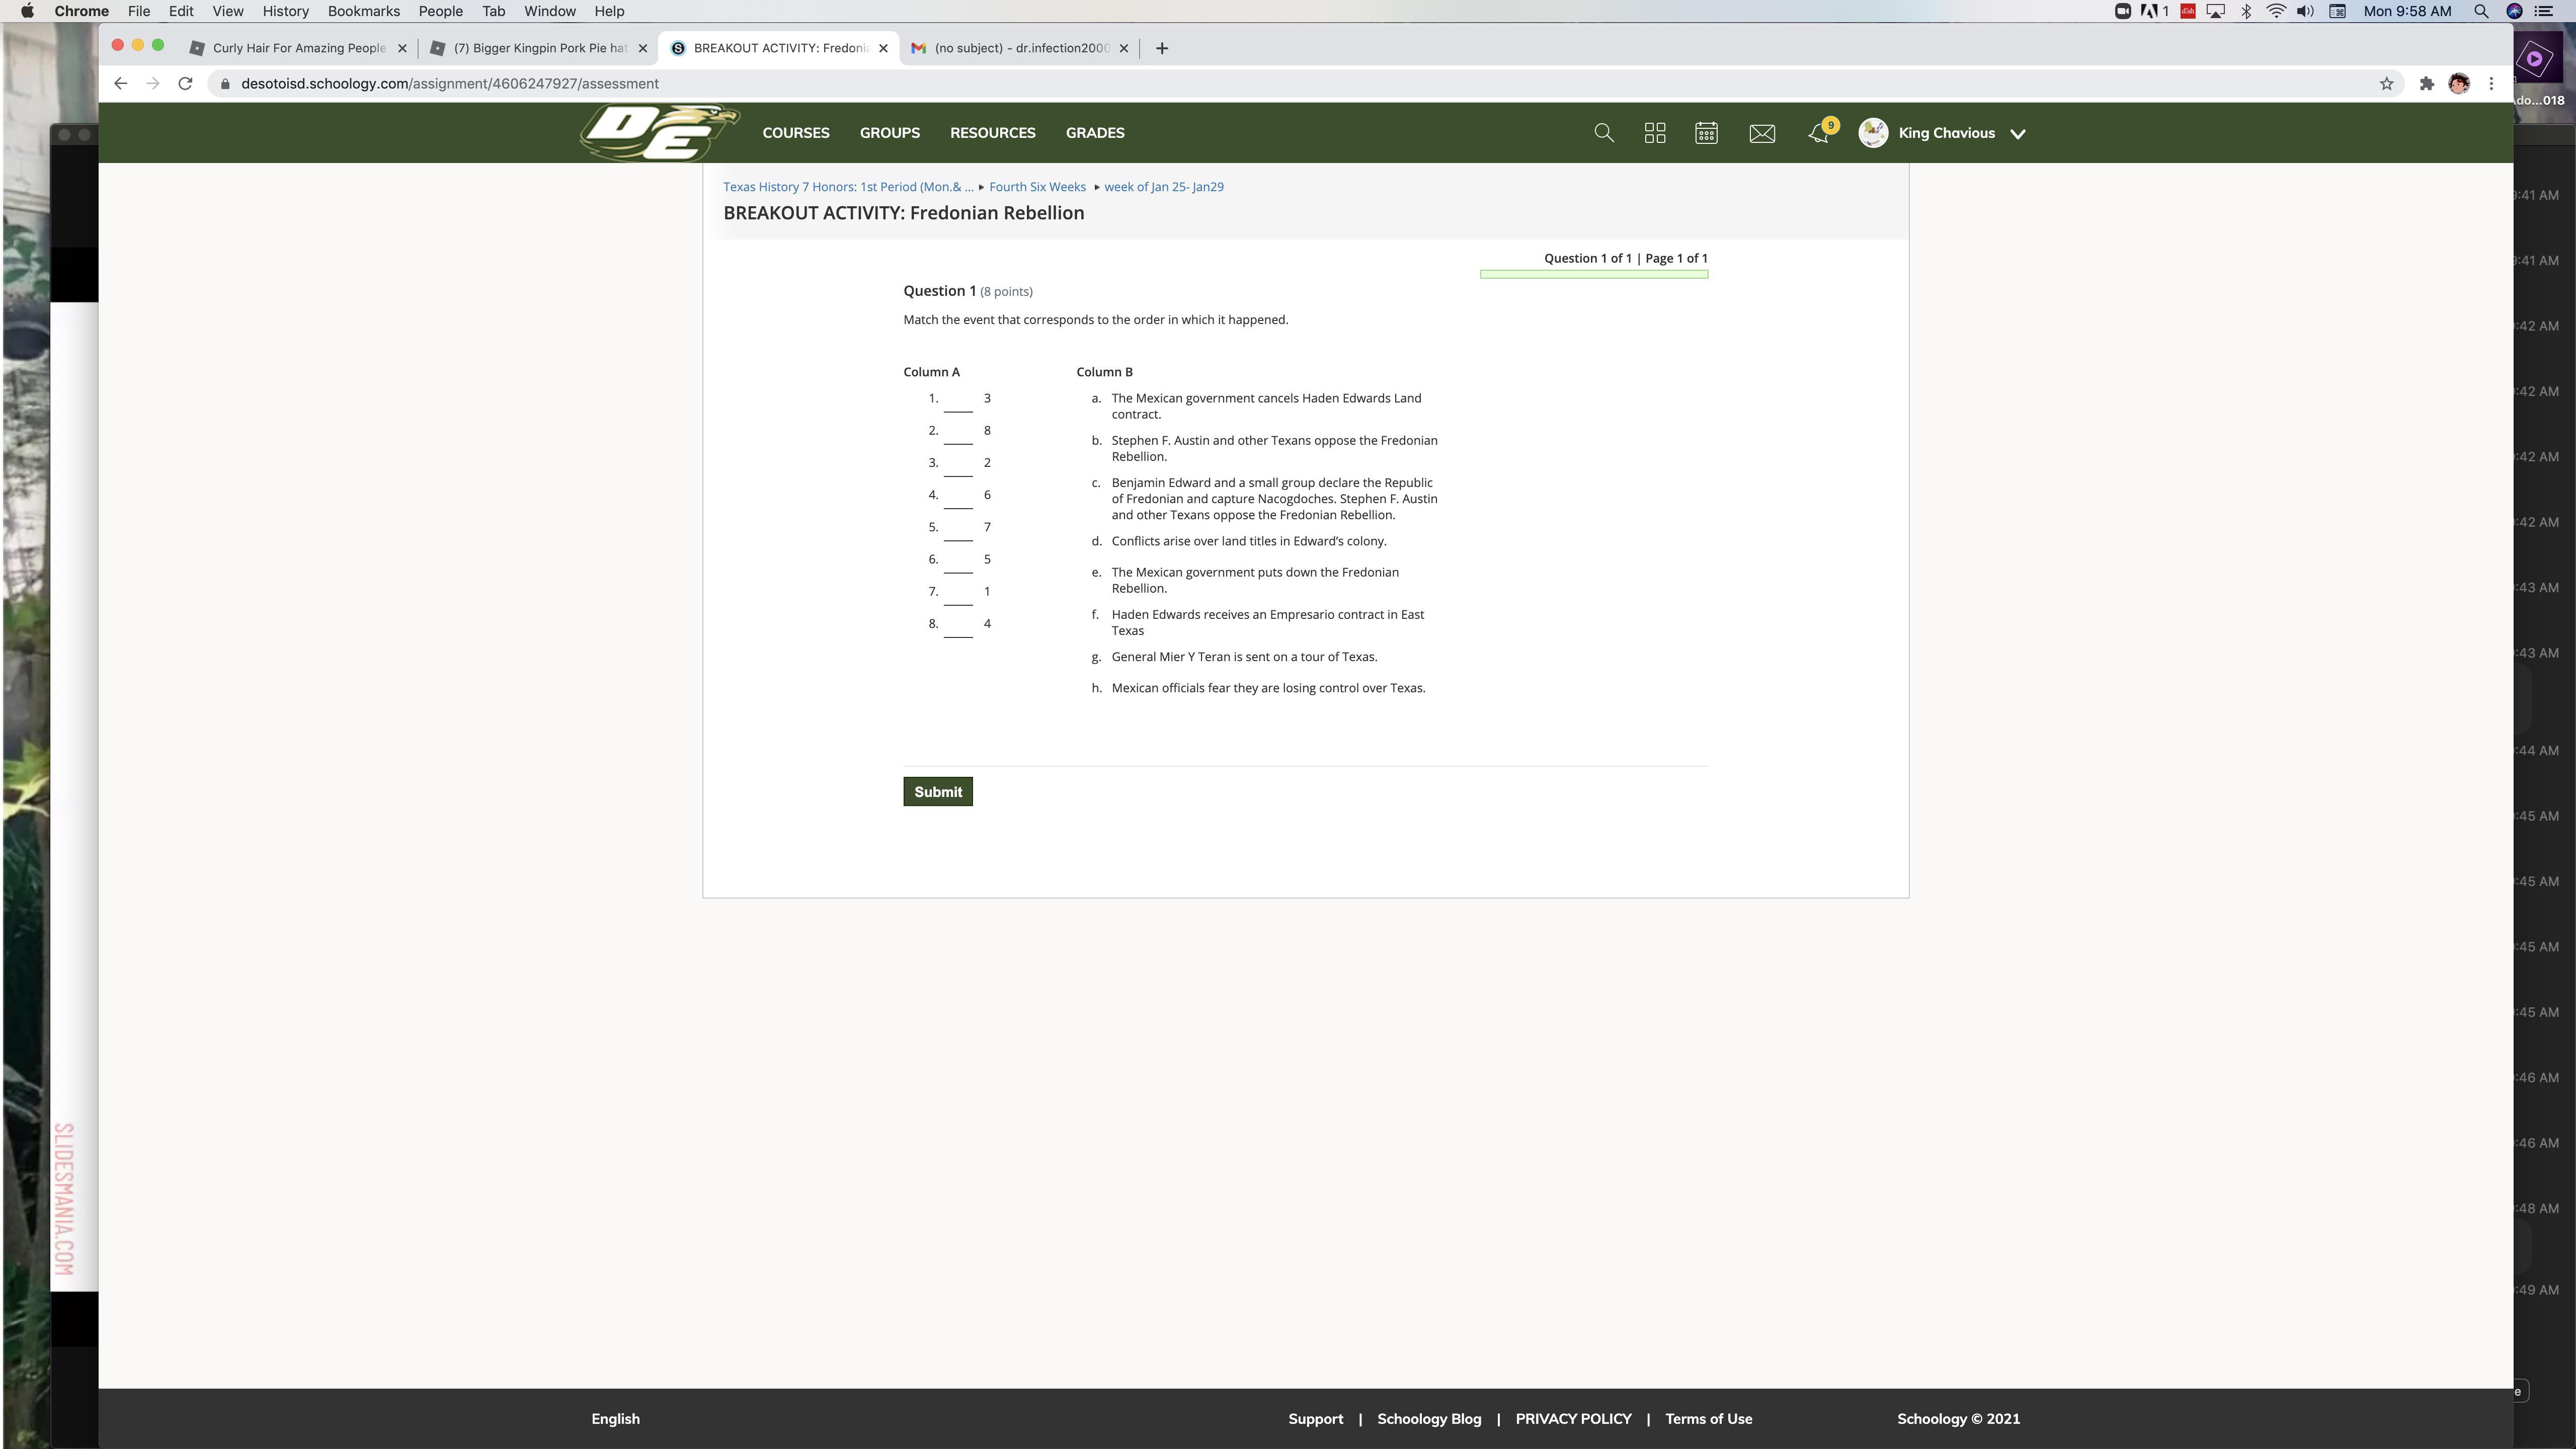Click the DE eagle school logo
This screenshot has width=2576, height=1449.
(659, 133)
